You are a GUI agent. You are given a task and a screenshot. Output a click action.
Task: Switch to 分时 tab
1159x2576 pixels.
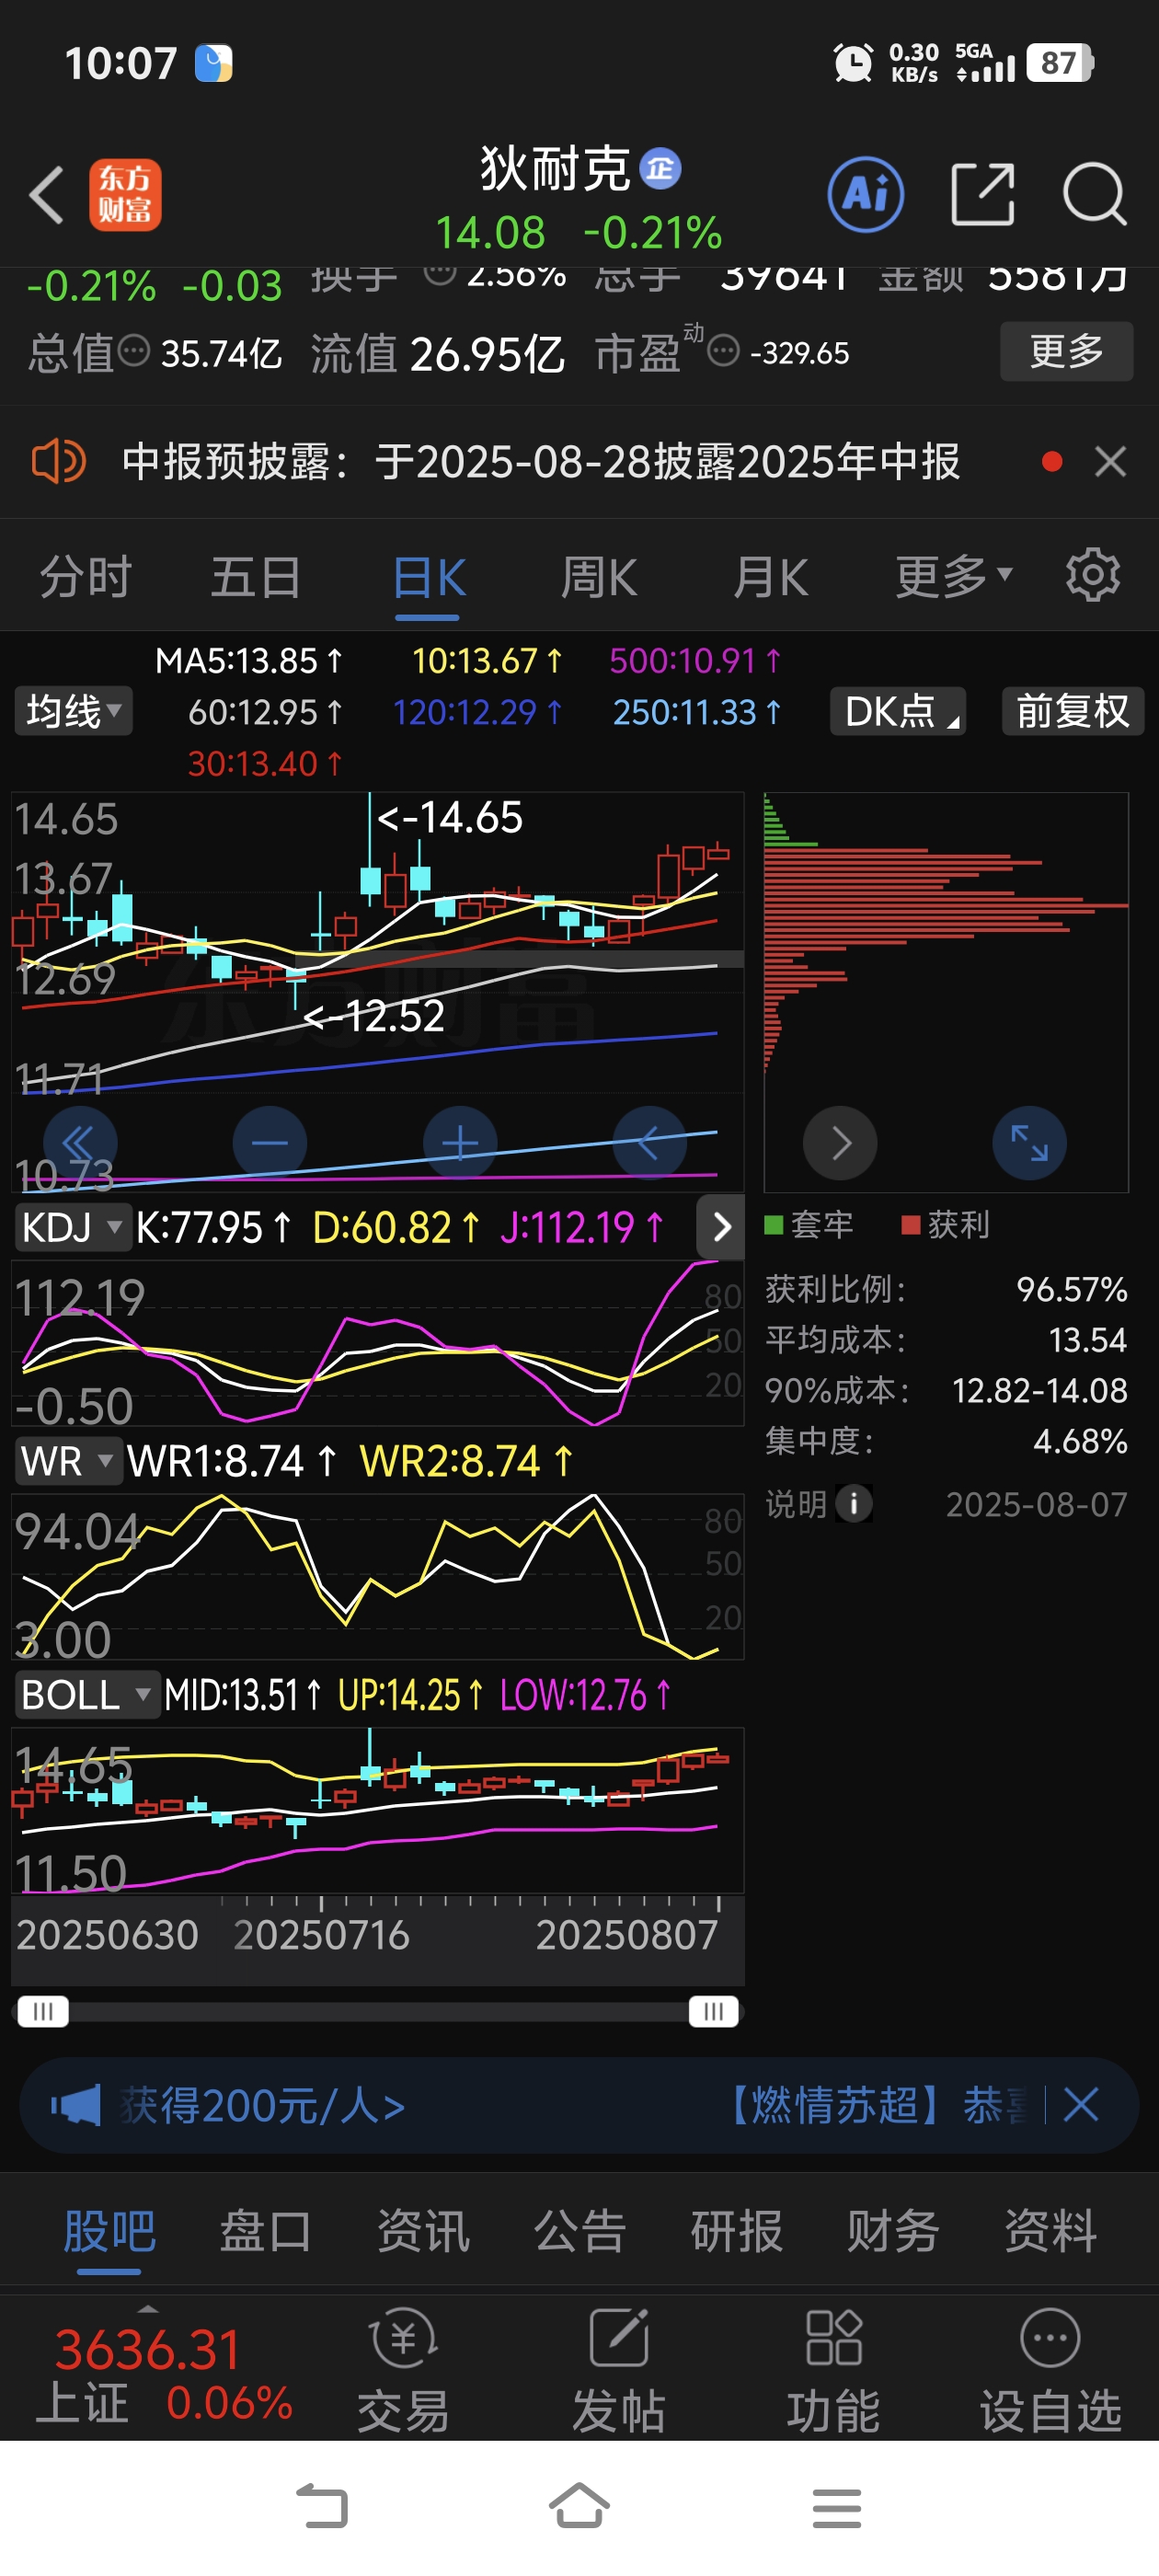(x=86, y=577)
